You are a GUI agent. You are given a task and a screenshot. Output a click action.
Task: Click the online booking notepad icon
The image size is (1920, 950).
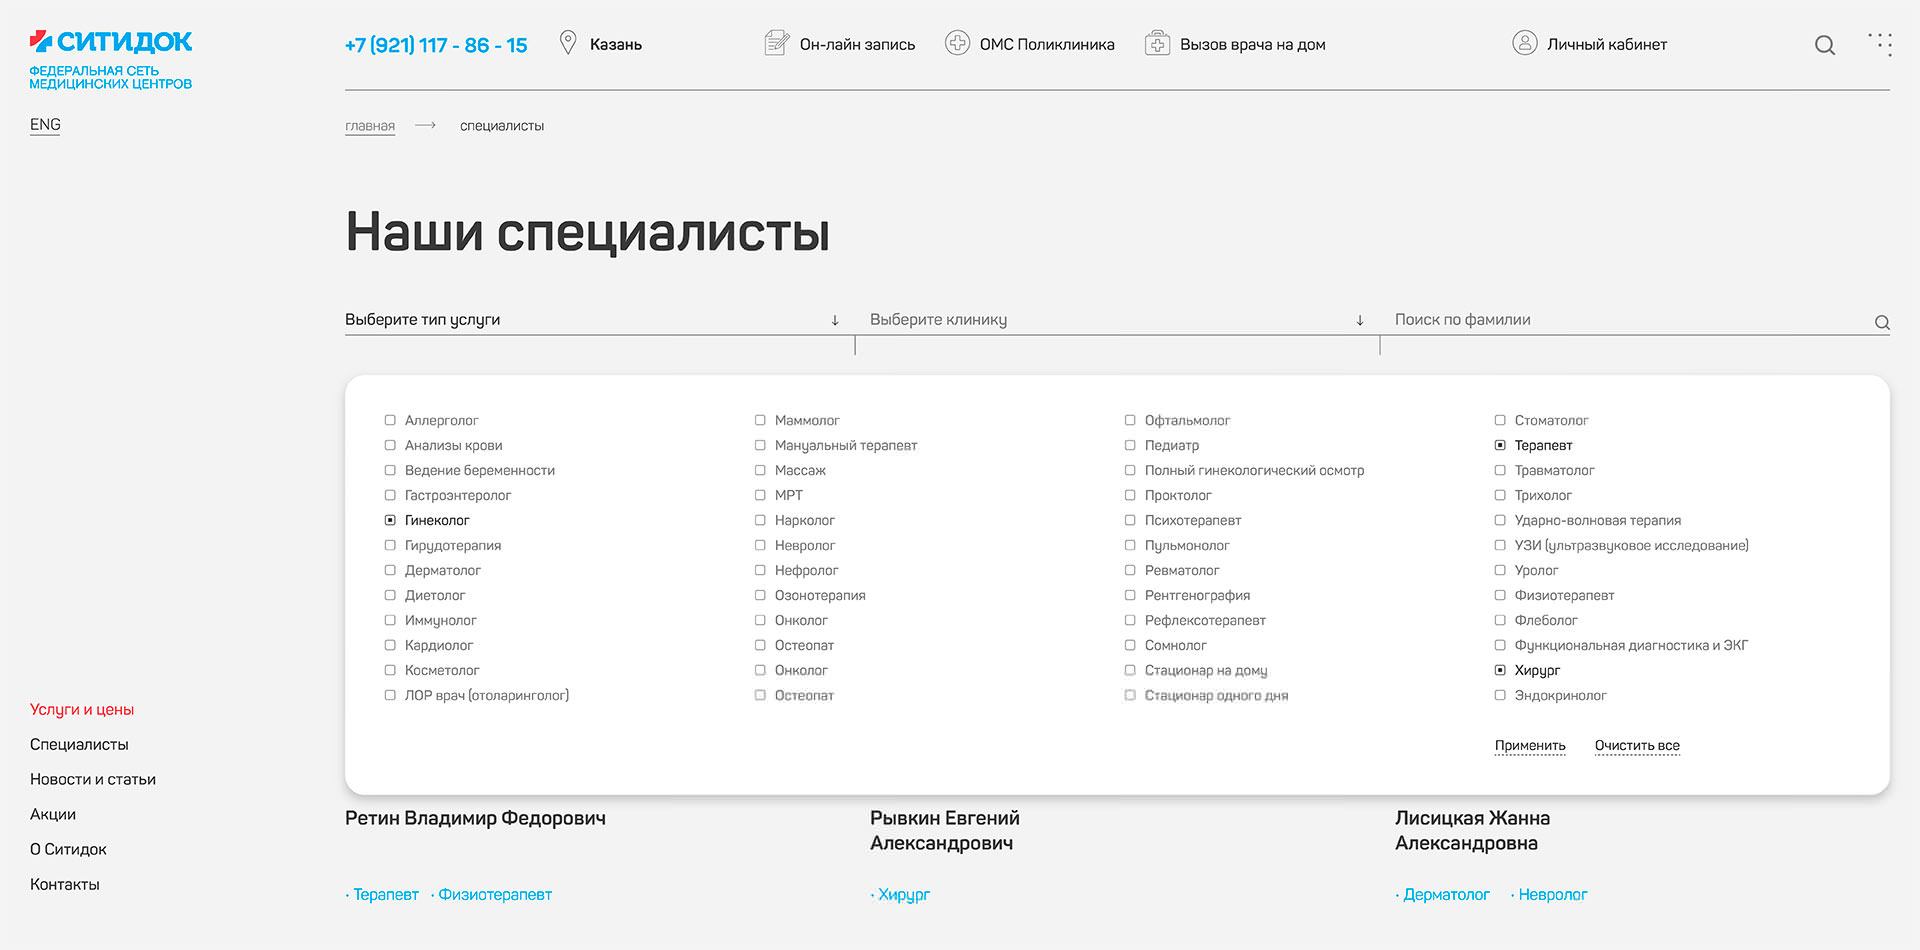click(x=777, y=43)
